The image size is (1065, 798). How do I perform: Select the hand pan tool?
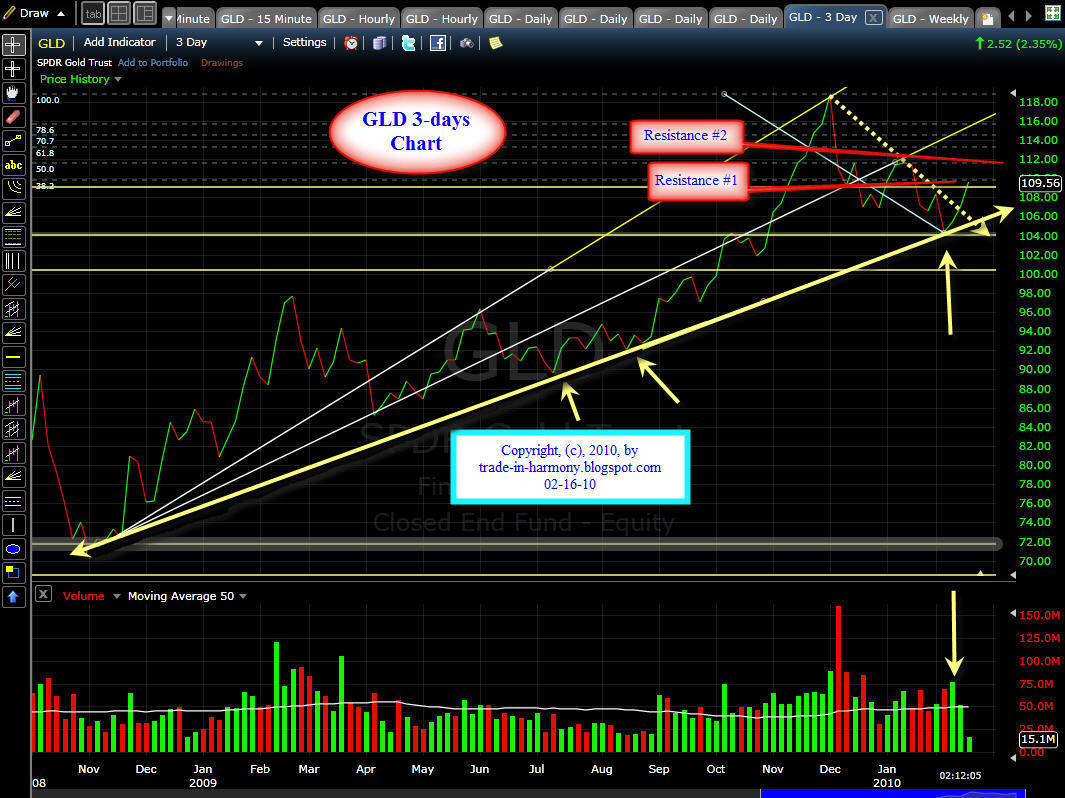(13, 92)
